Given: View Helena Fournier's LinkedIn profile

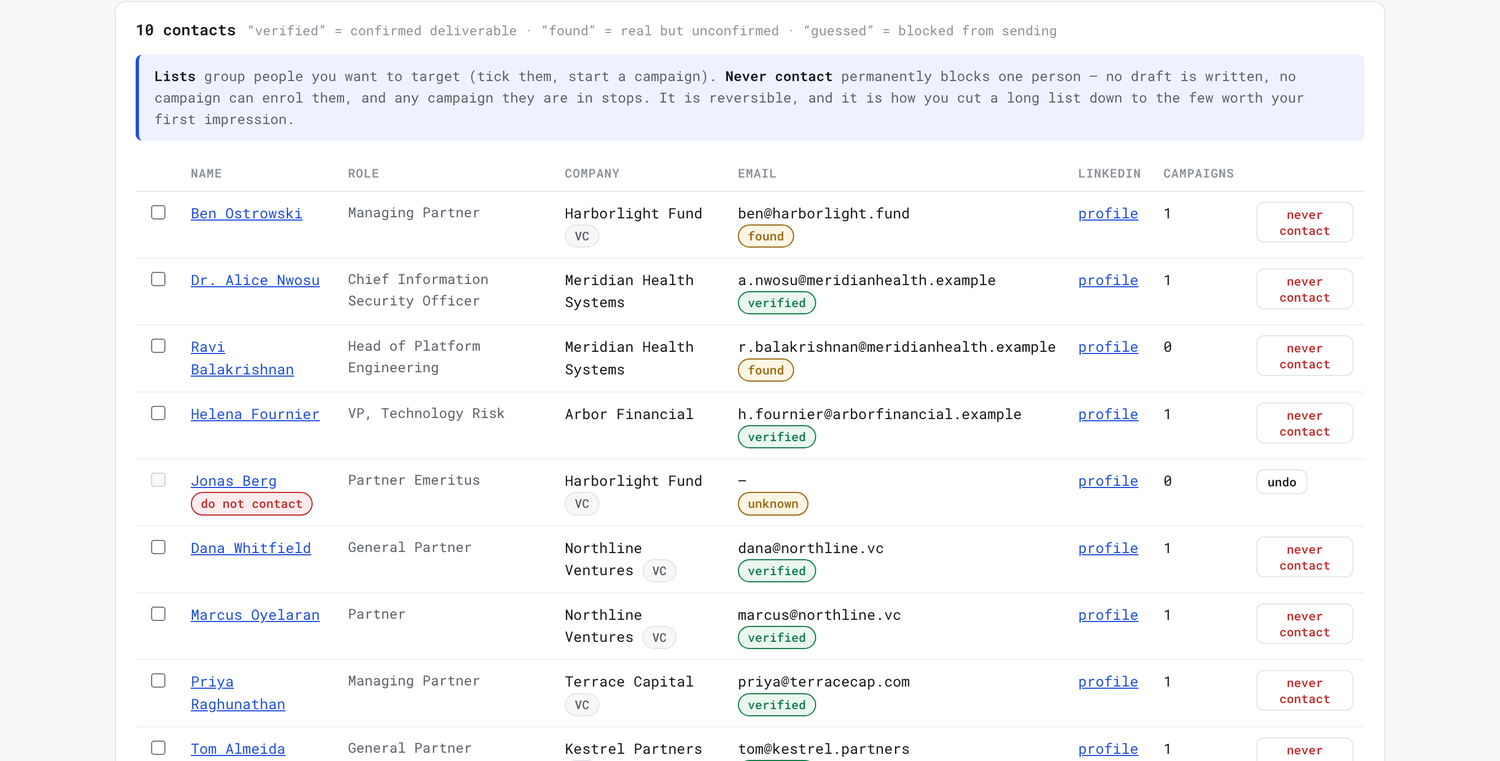Looking at the screenshot, I should point(1108,414).
